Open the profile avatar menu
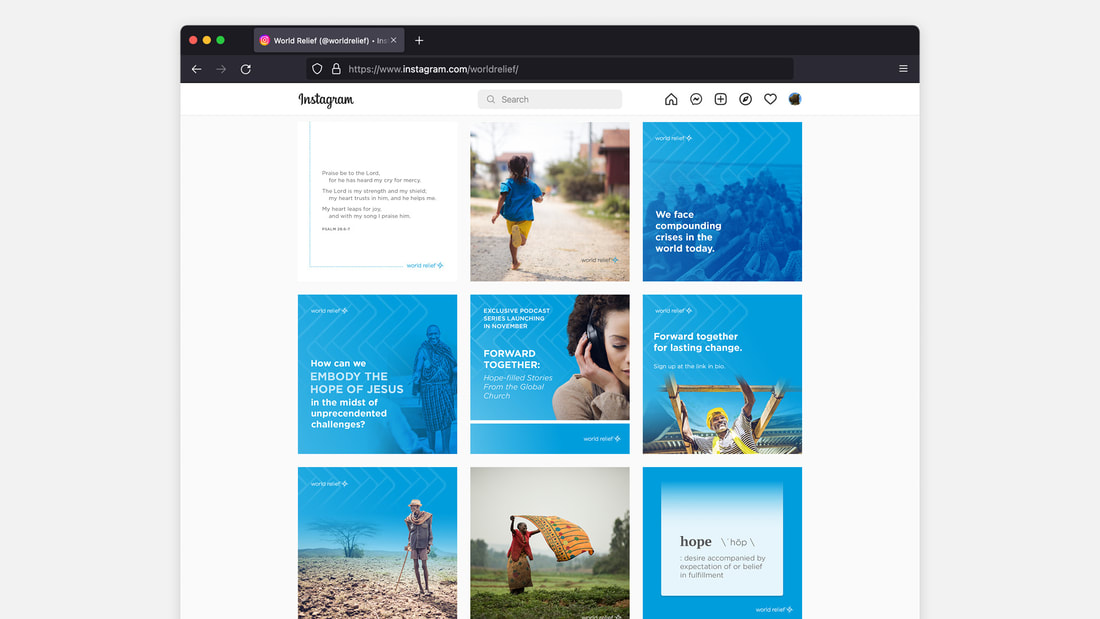 (x=795, y=99)
